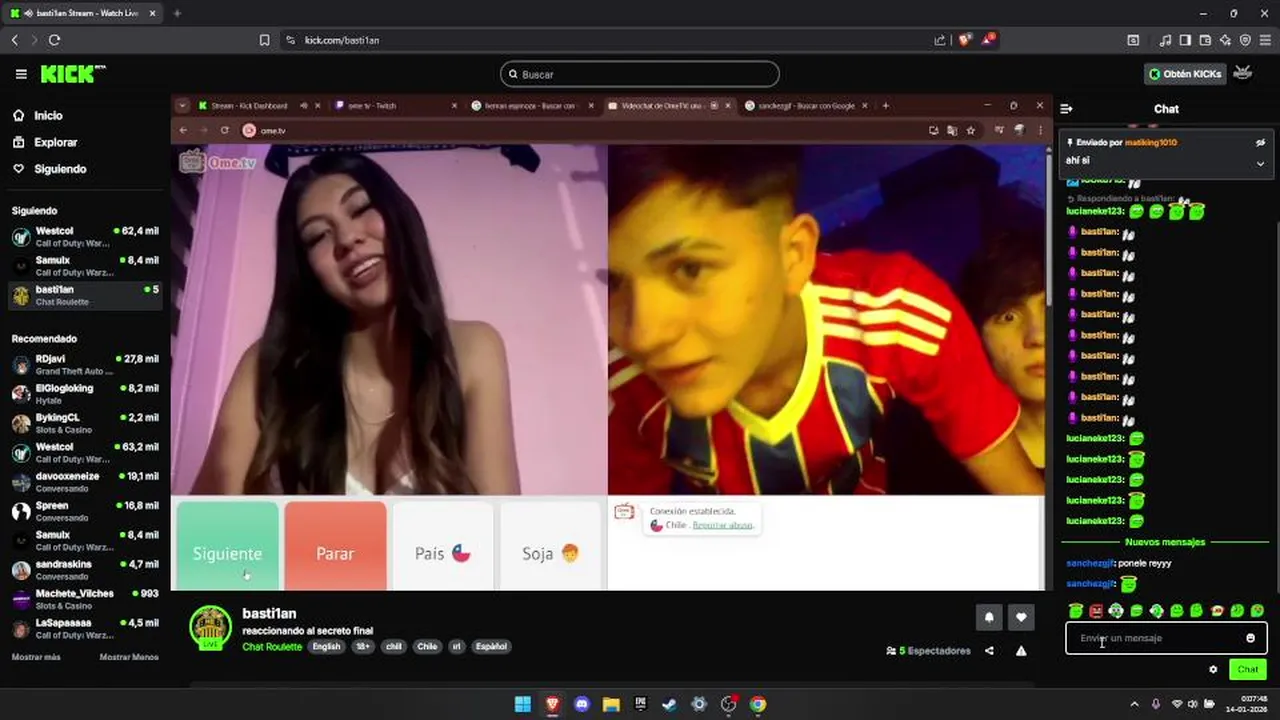Click Nuevos mensajes divider to jump
This screenshot has height=720, width=1280.
coord(1165,542)
